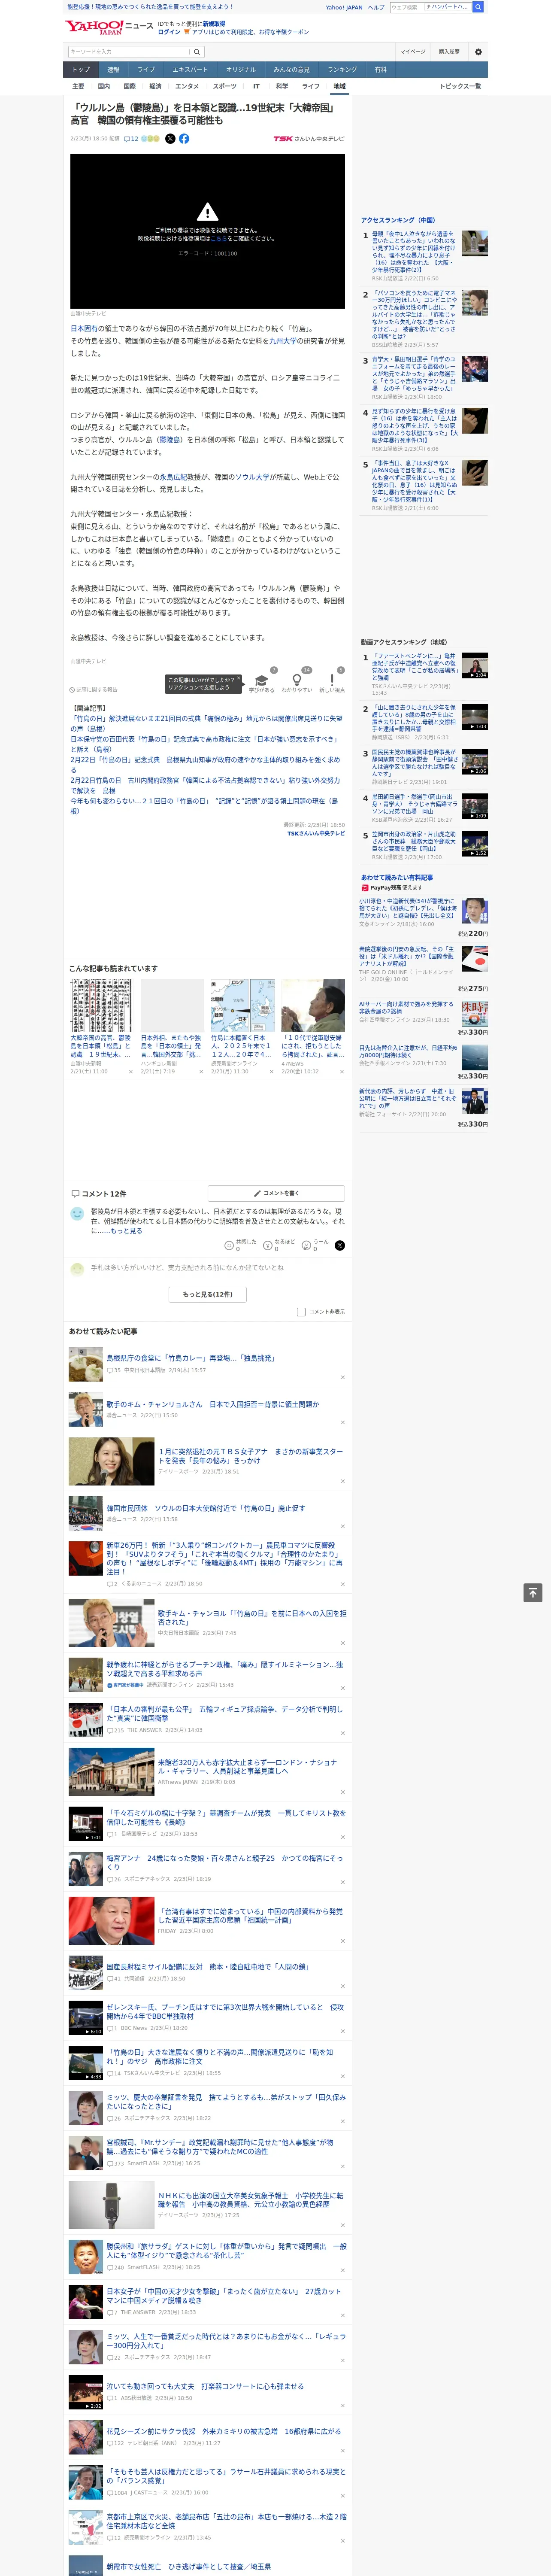Image resolution: width=551 pixels, height=2576 pixels.
Task: React with 新しい視点 exclamation icon
Action: (332, 680)
